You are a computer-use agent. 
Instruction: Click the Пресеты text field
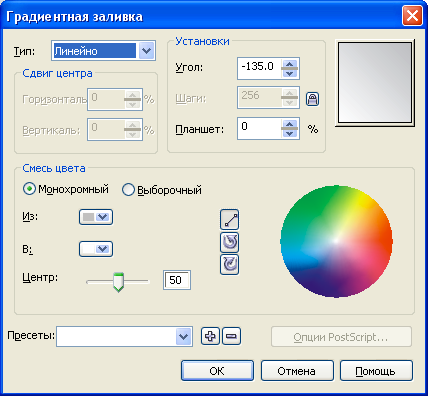(x=116, y=337)
